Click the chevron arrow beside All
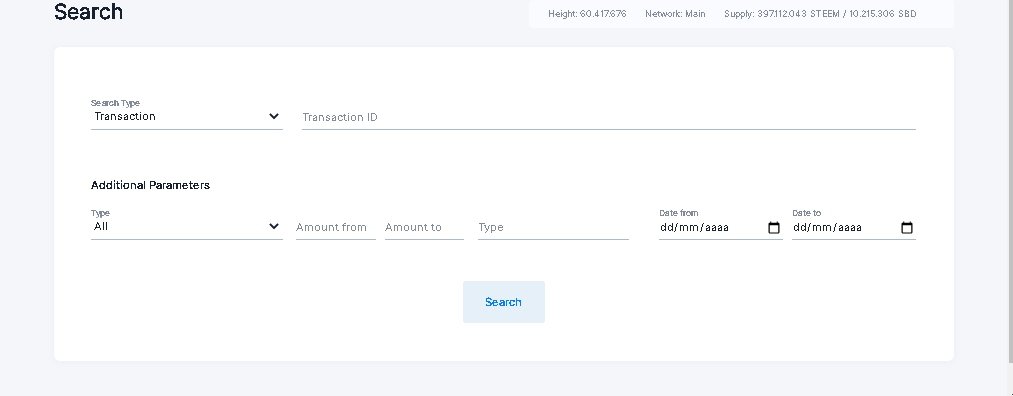The height and width of the screenshot is (396, 1013). (274, 227)
